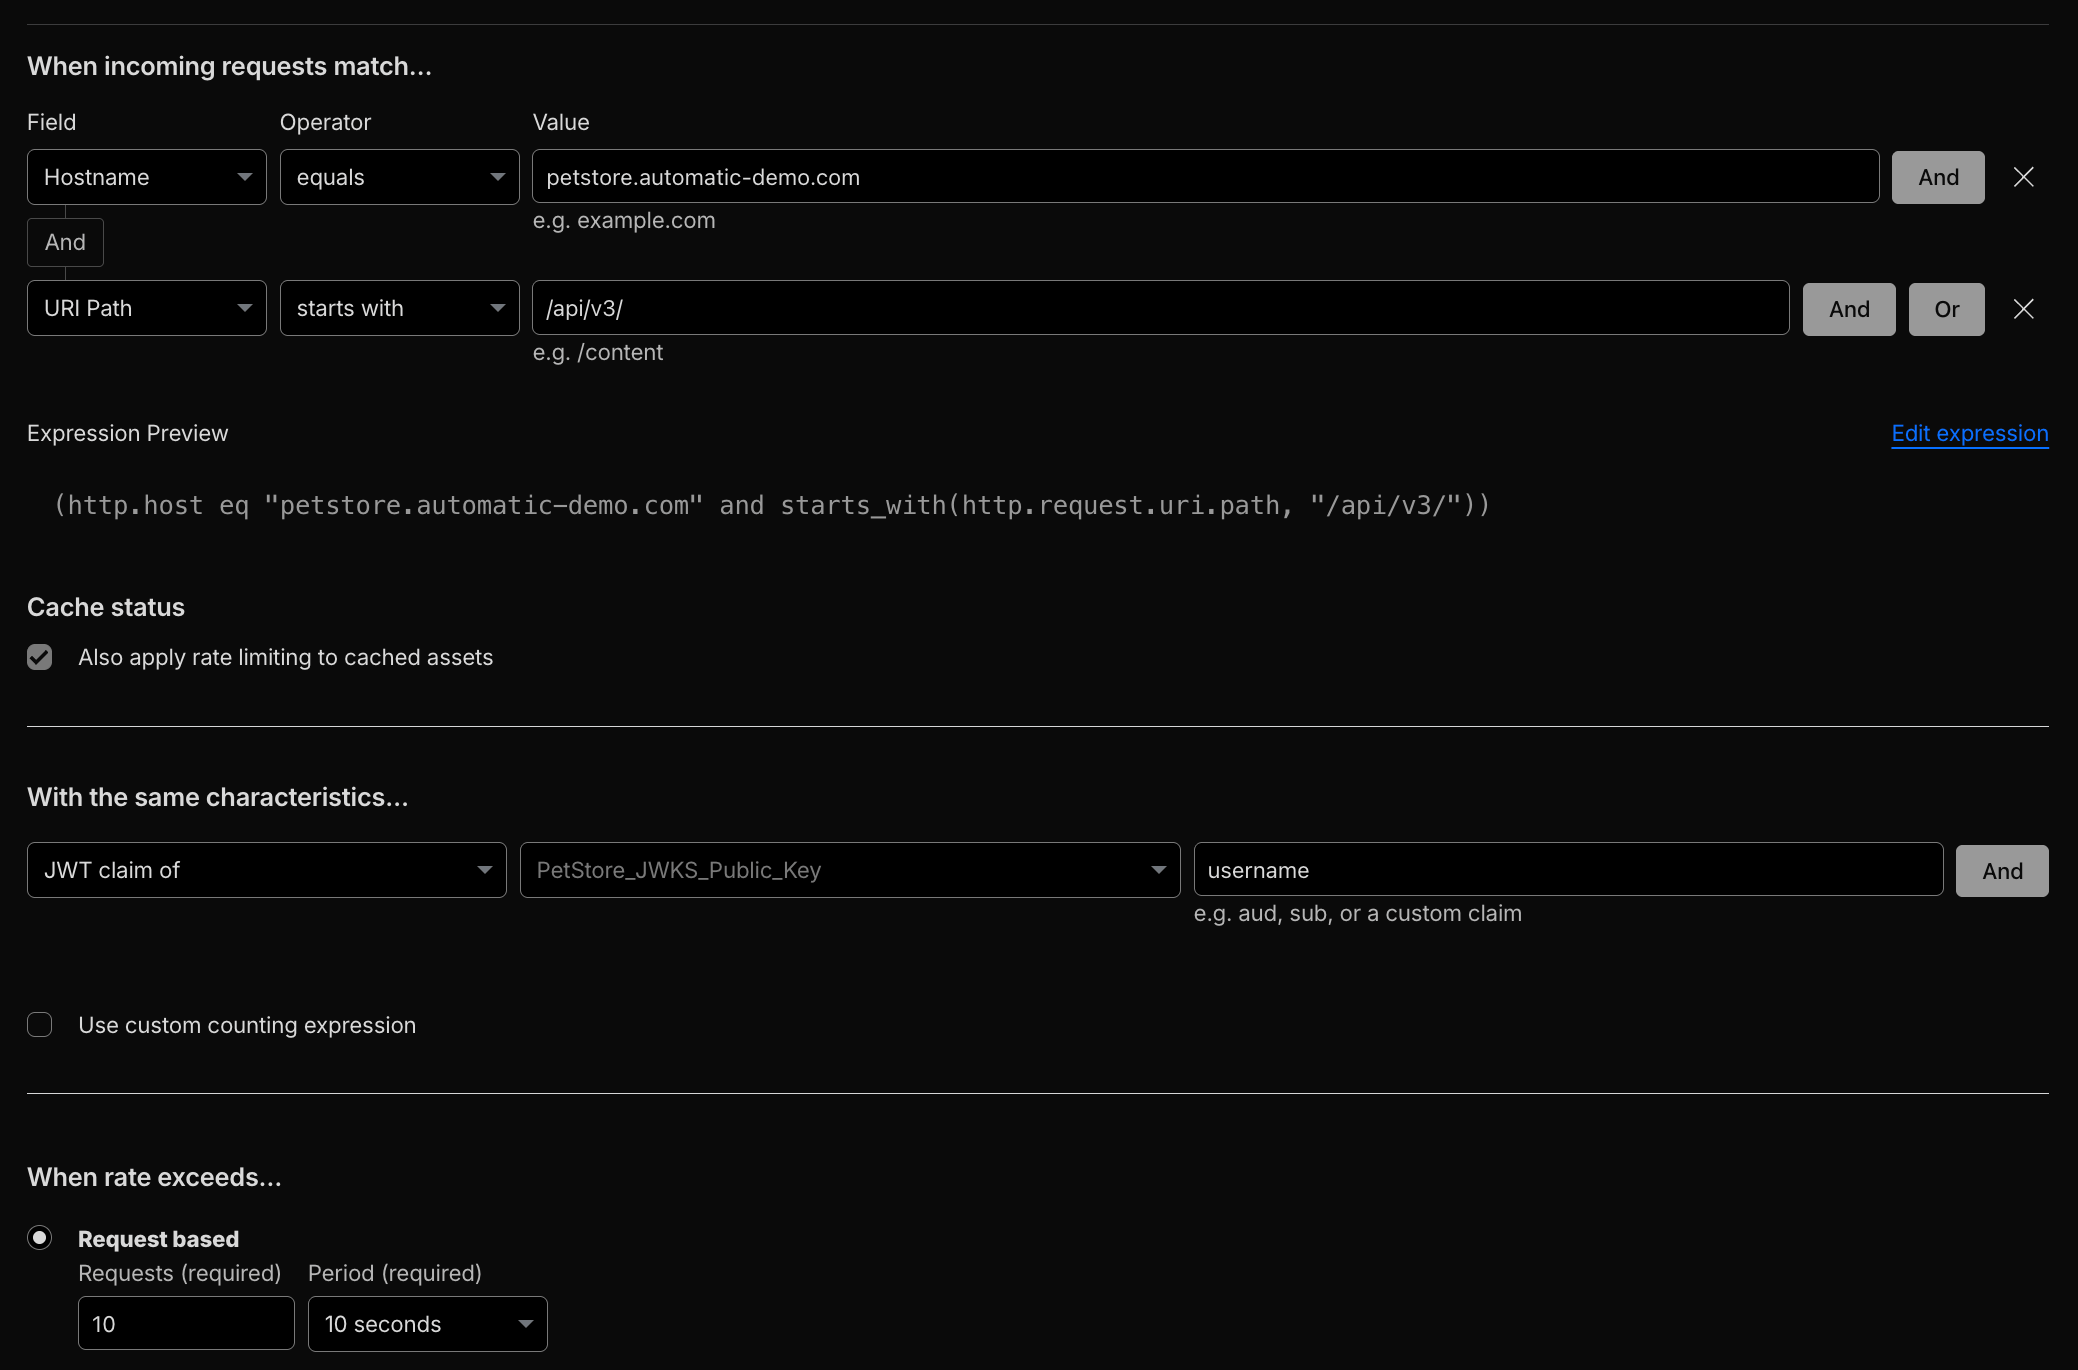Click the And button next to Hostname value
2078x1370 pixels.
1936,177
